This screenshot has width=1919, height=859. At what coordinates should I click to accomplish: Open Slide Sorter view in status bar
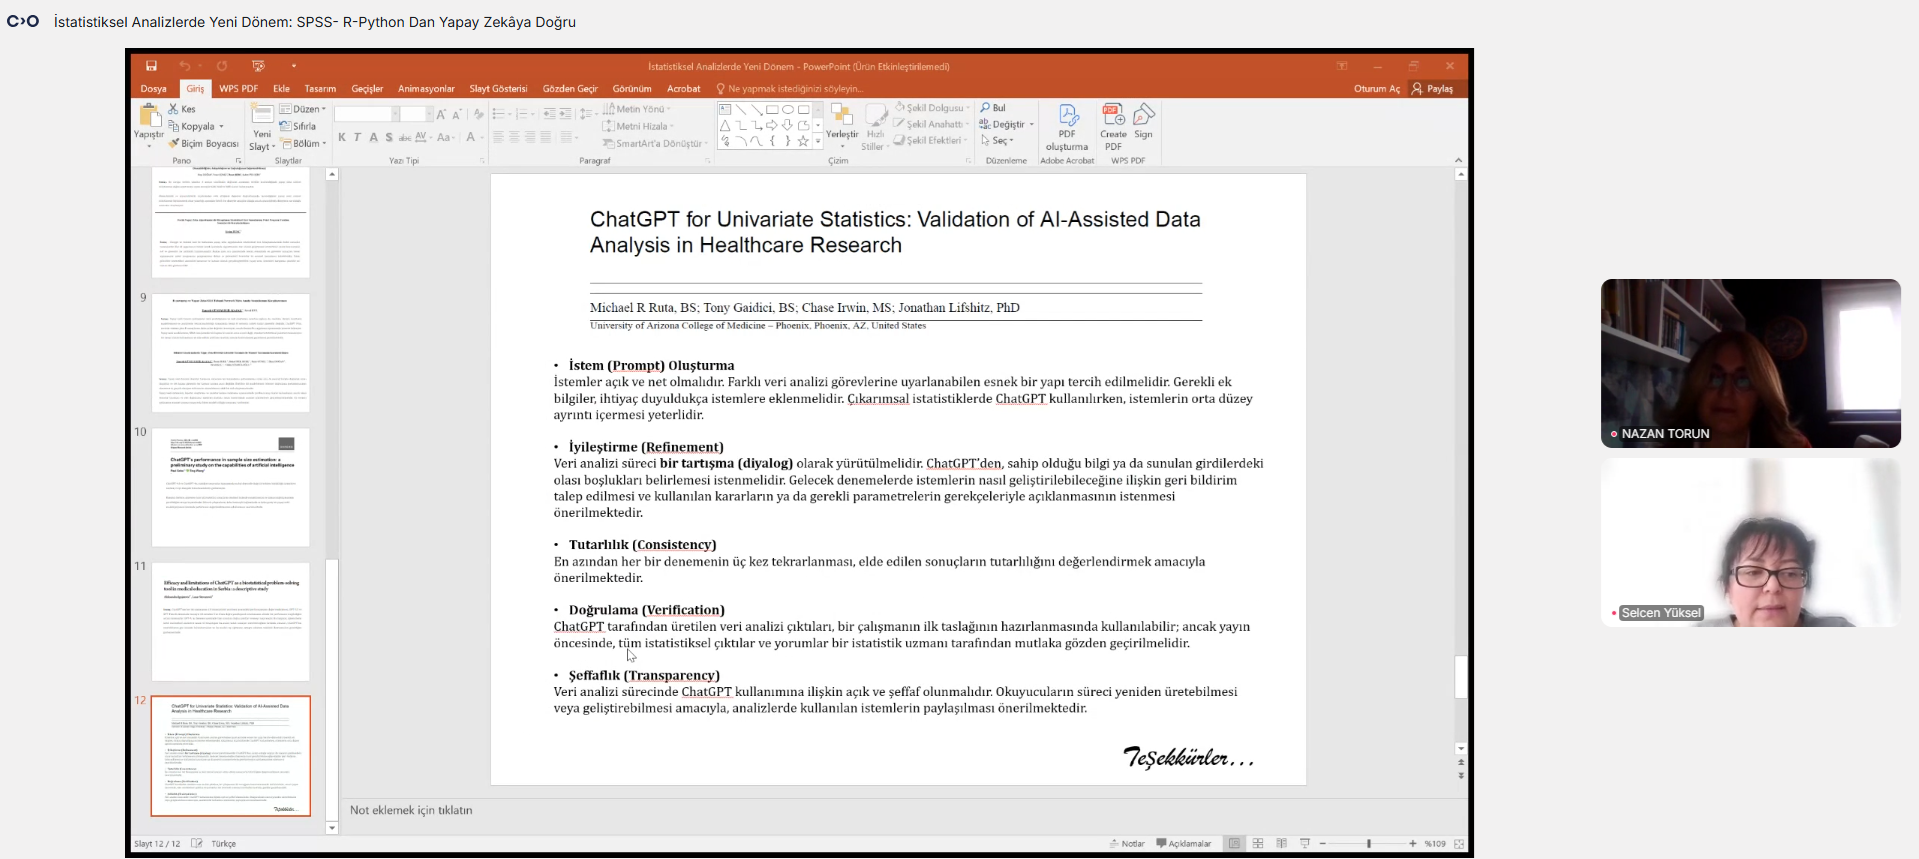(x=1258, y=844)
